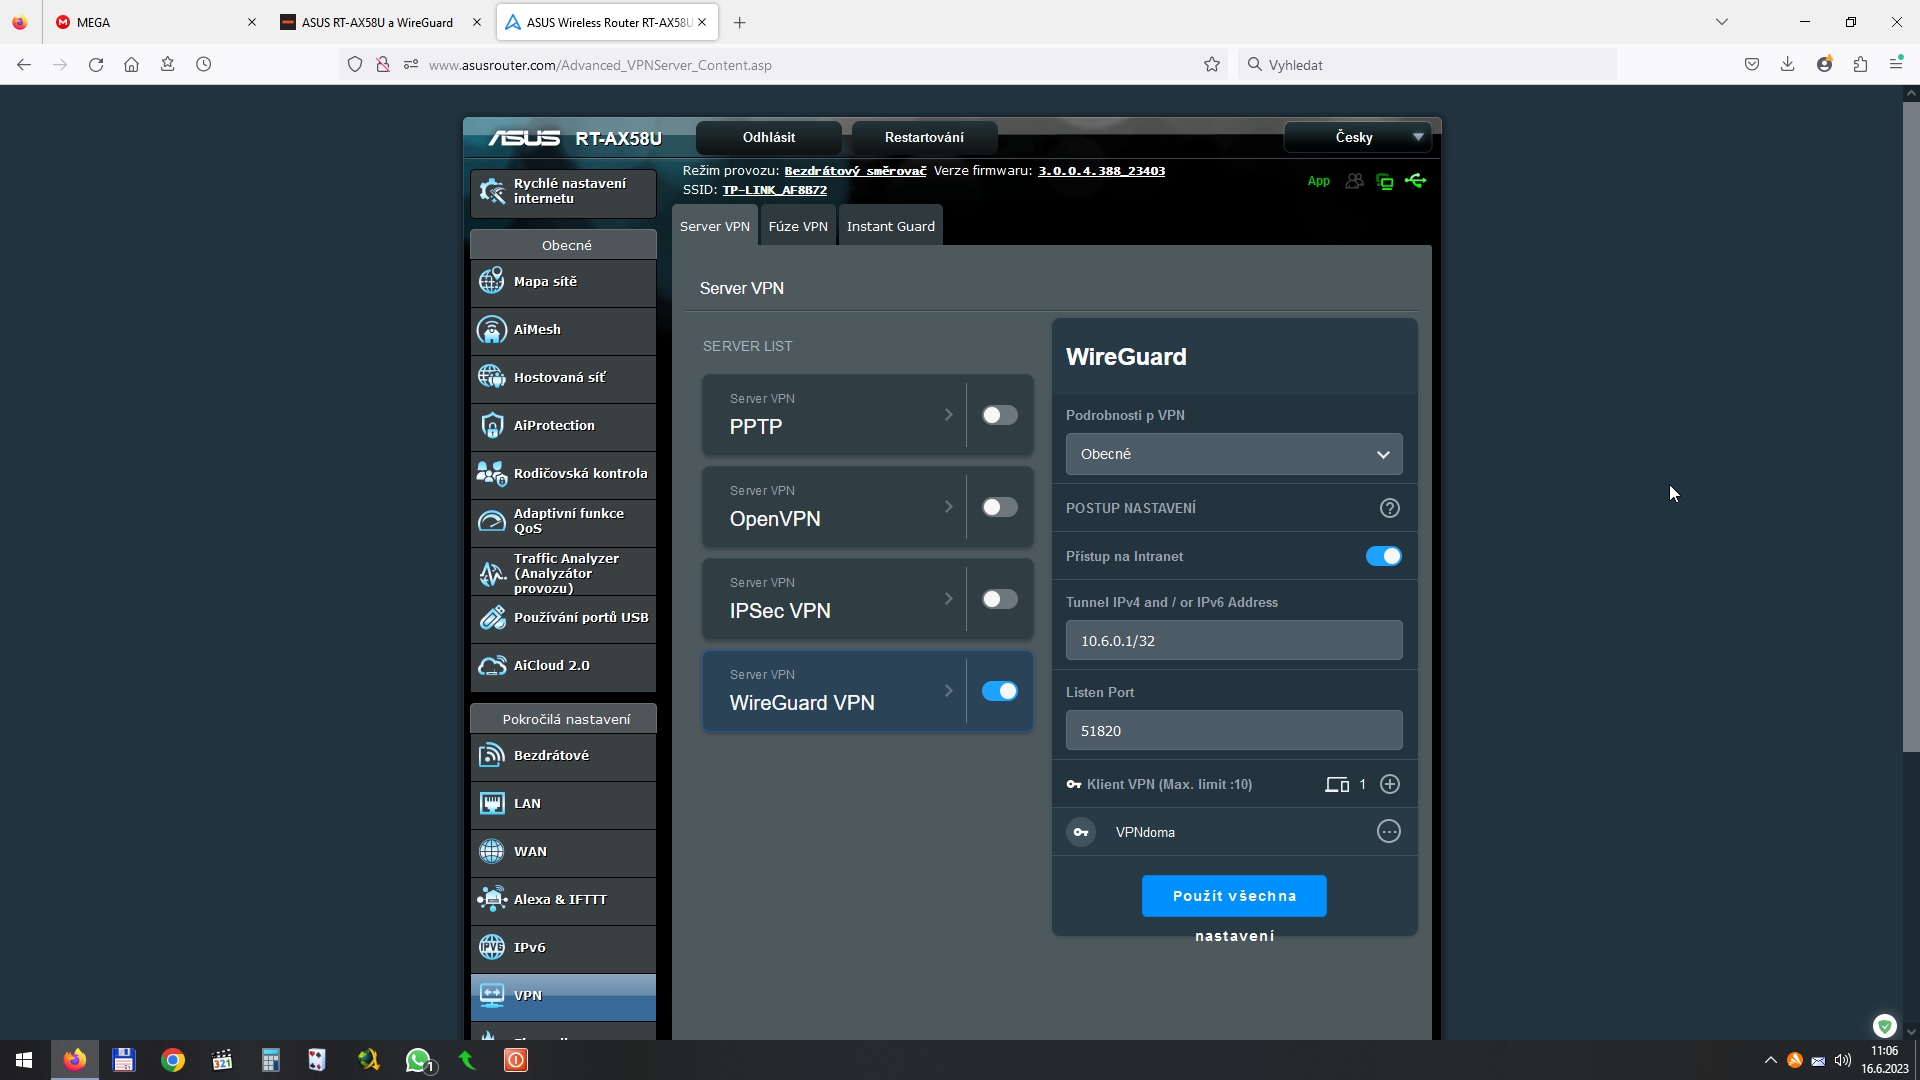Open Mapa sítě network map

pyautogui.click(x=563, y=282)
